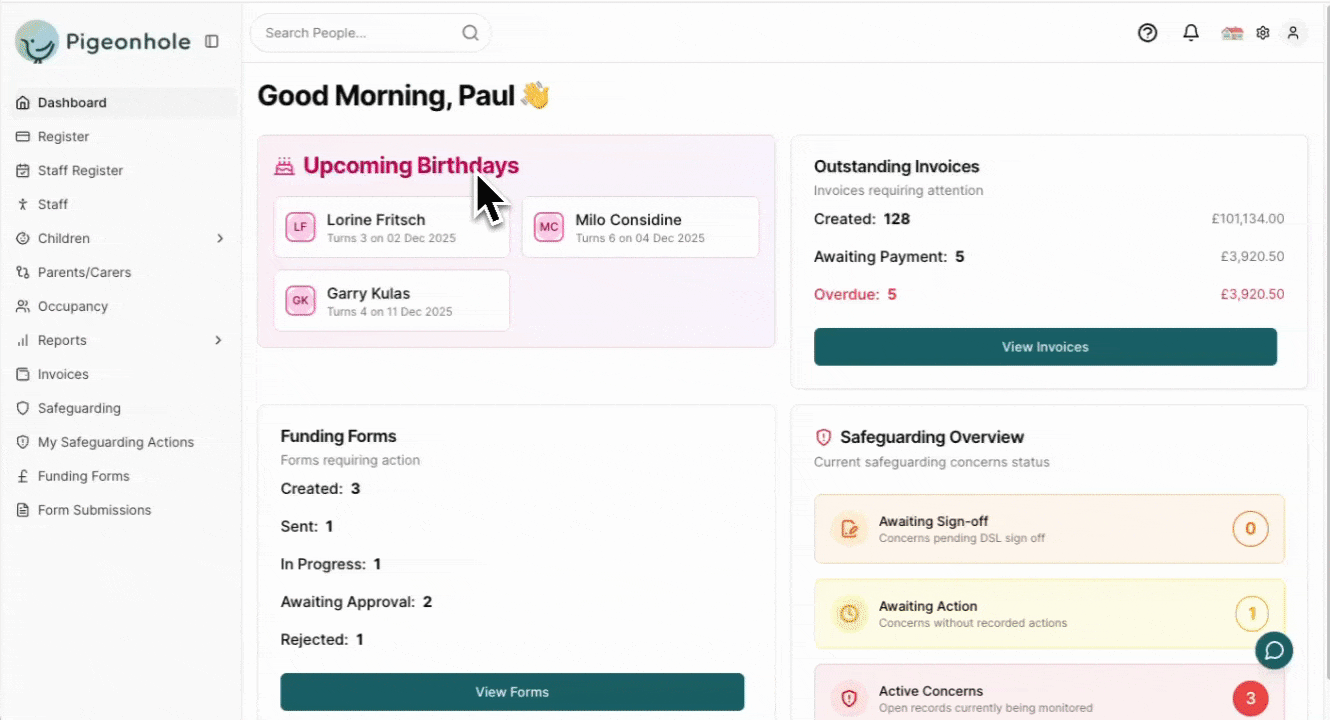Viewport: 1330px width, 720px height.
Task: Open the user profile icon
Action: pyautogui.click(x=1293, y=33)
